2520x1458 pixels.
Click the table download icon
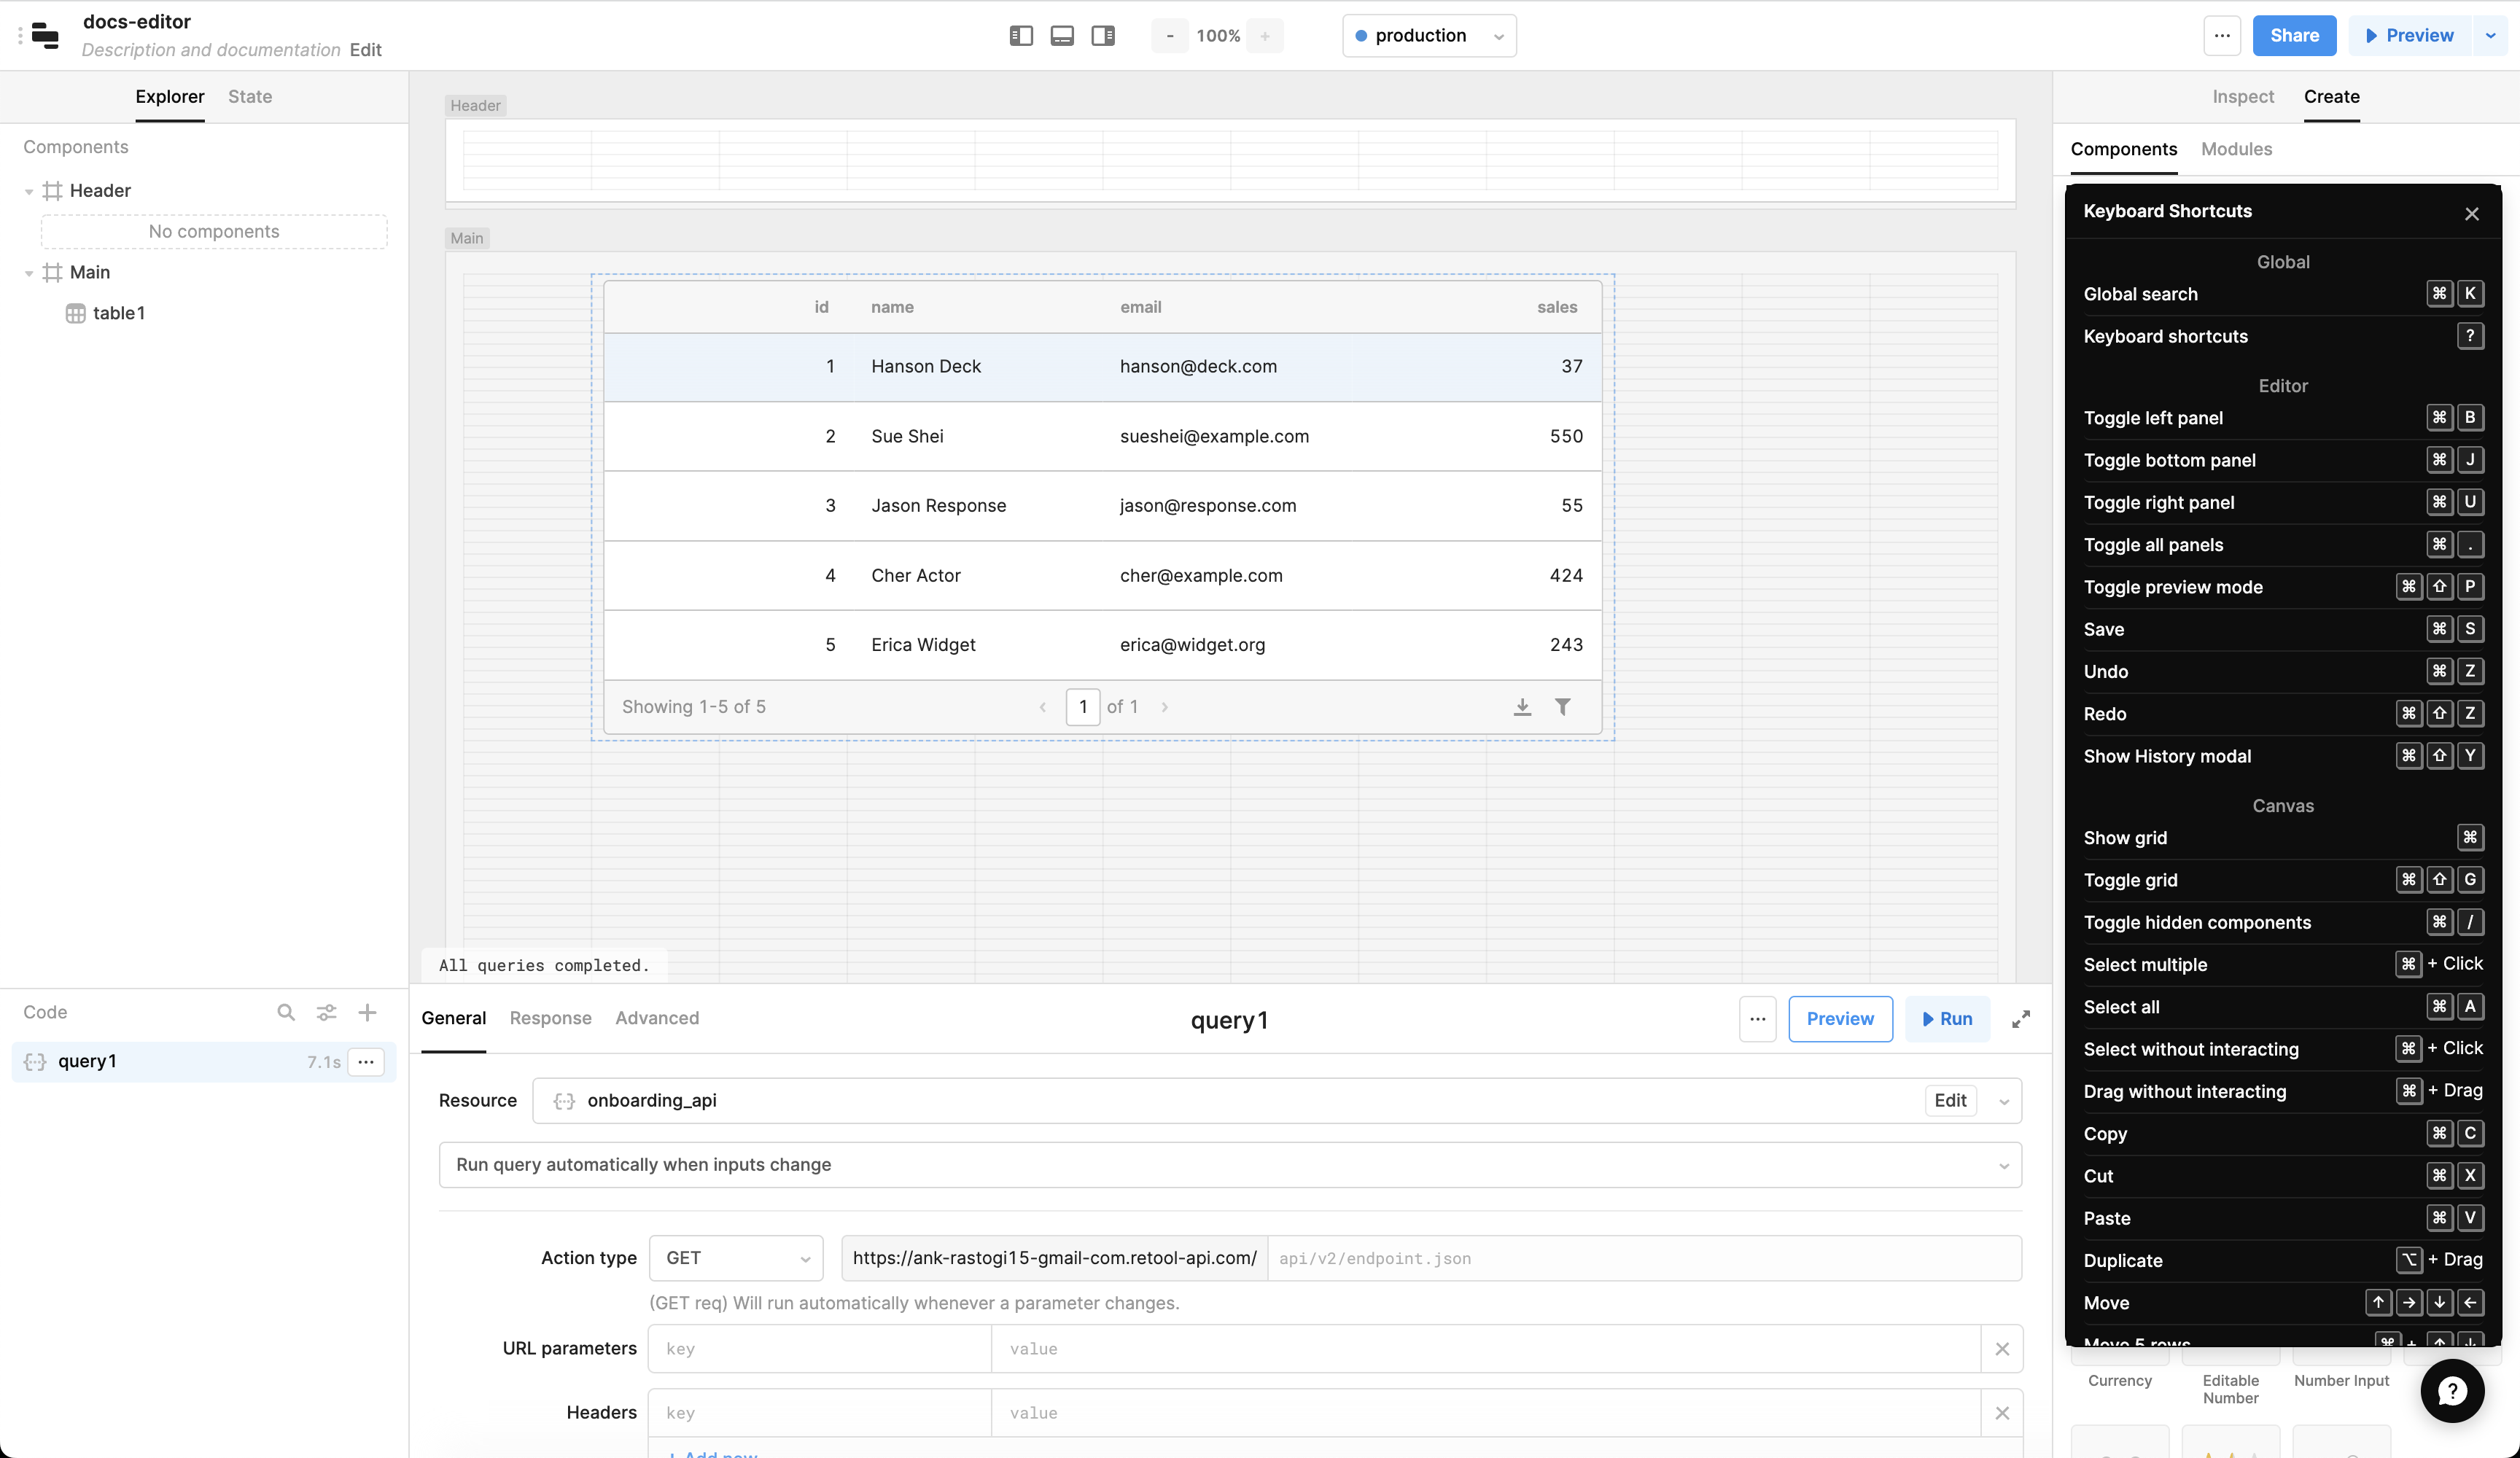pyautogui.click(x=1522, y=707)
